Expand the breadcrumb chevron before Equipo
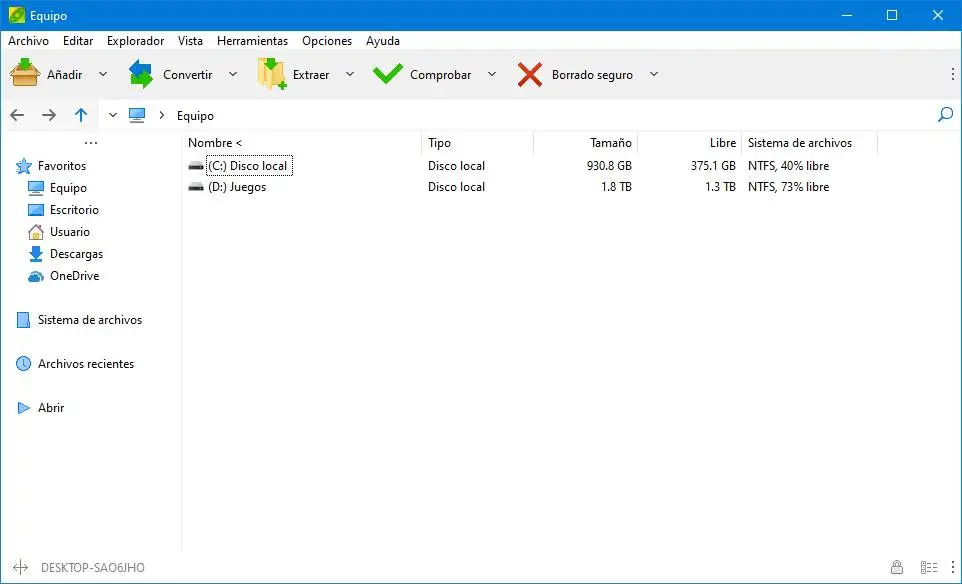This screenshot has width=962, height=584. 162,115
